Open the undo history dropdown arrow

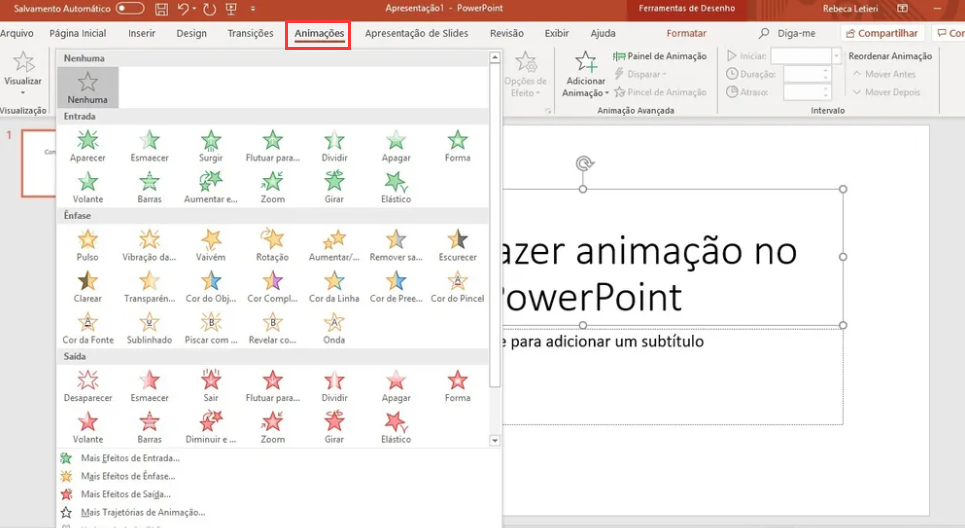[194, 9]
